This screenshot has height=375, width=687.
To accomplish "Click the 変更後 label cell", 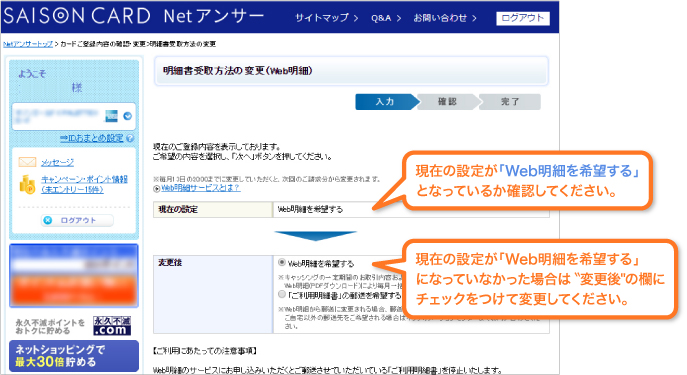I will pos(213,294).
